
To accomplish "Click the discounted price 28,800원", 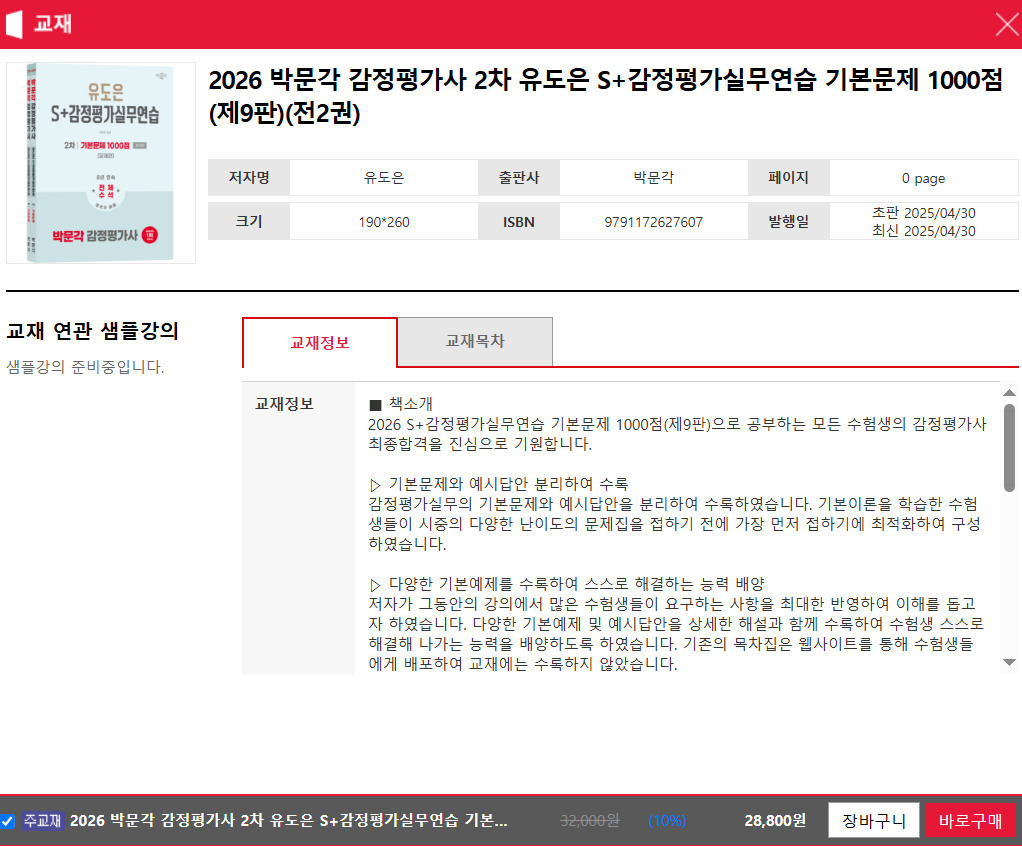I will click(x=775, y=820).
